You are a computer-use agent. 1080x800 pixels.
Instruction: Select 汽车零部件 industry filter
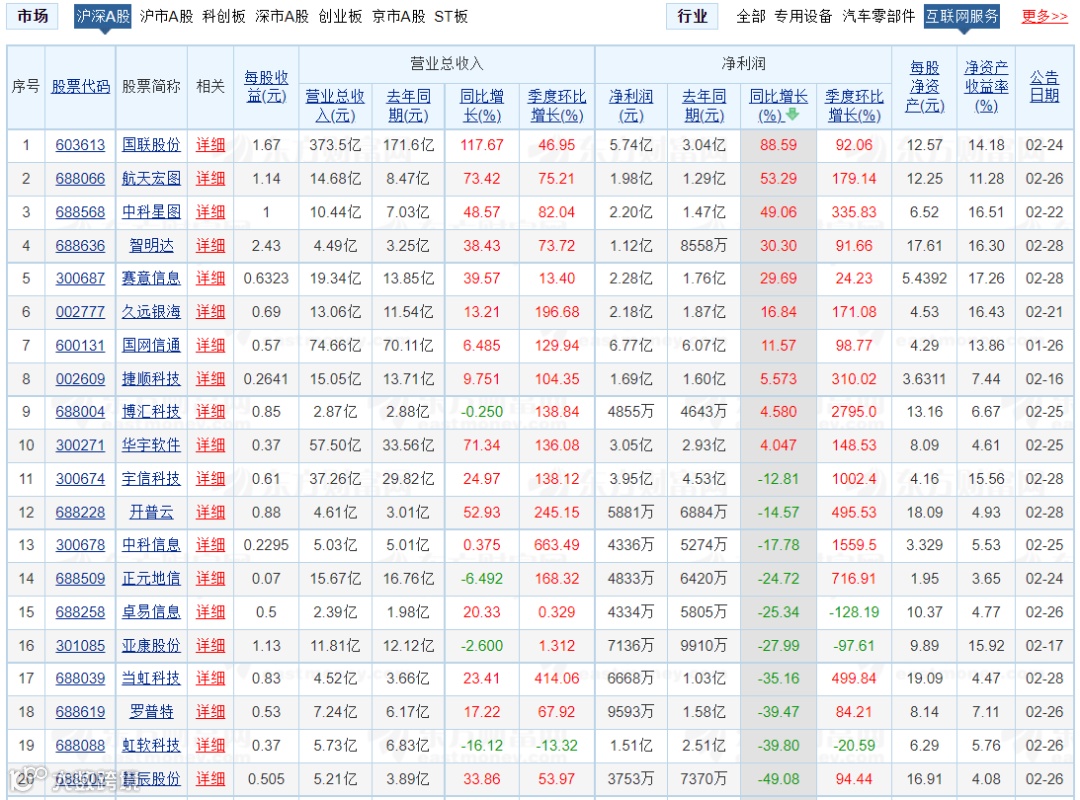click(878, 16)
